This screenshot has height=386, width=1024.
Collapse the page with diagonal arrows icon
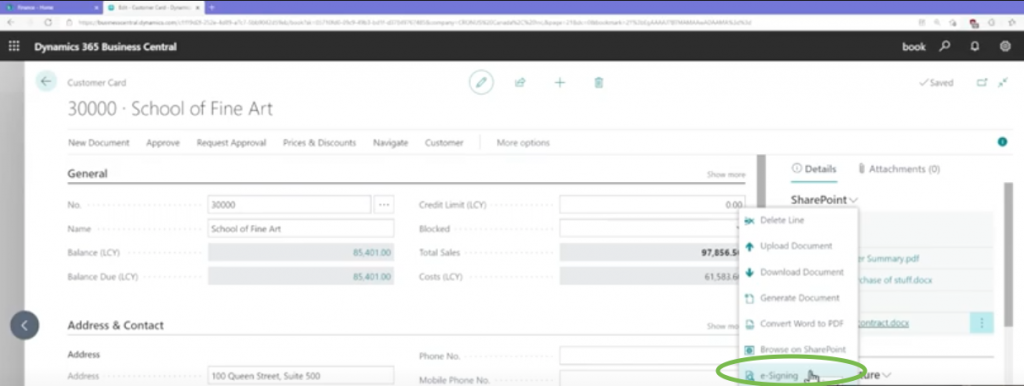click(x=1004, y=83)
